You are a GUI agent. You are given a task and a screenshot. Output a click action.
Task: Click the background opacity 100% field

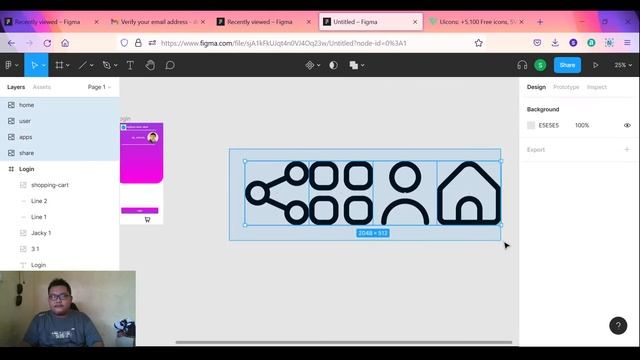click(582, 125)
